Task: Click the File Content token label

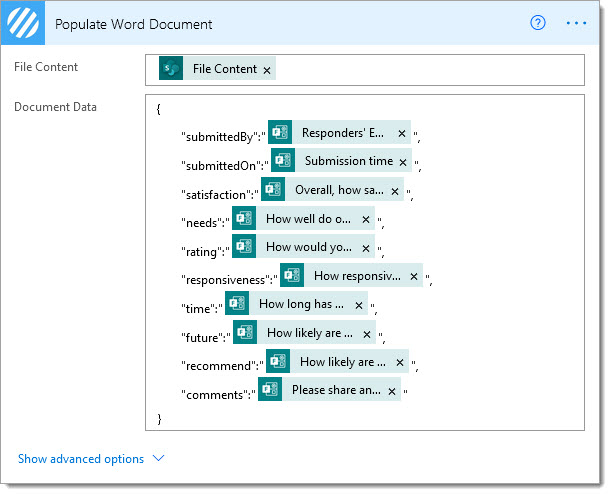Action: (x=224, y=69)
